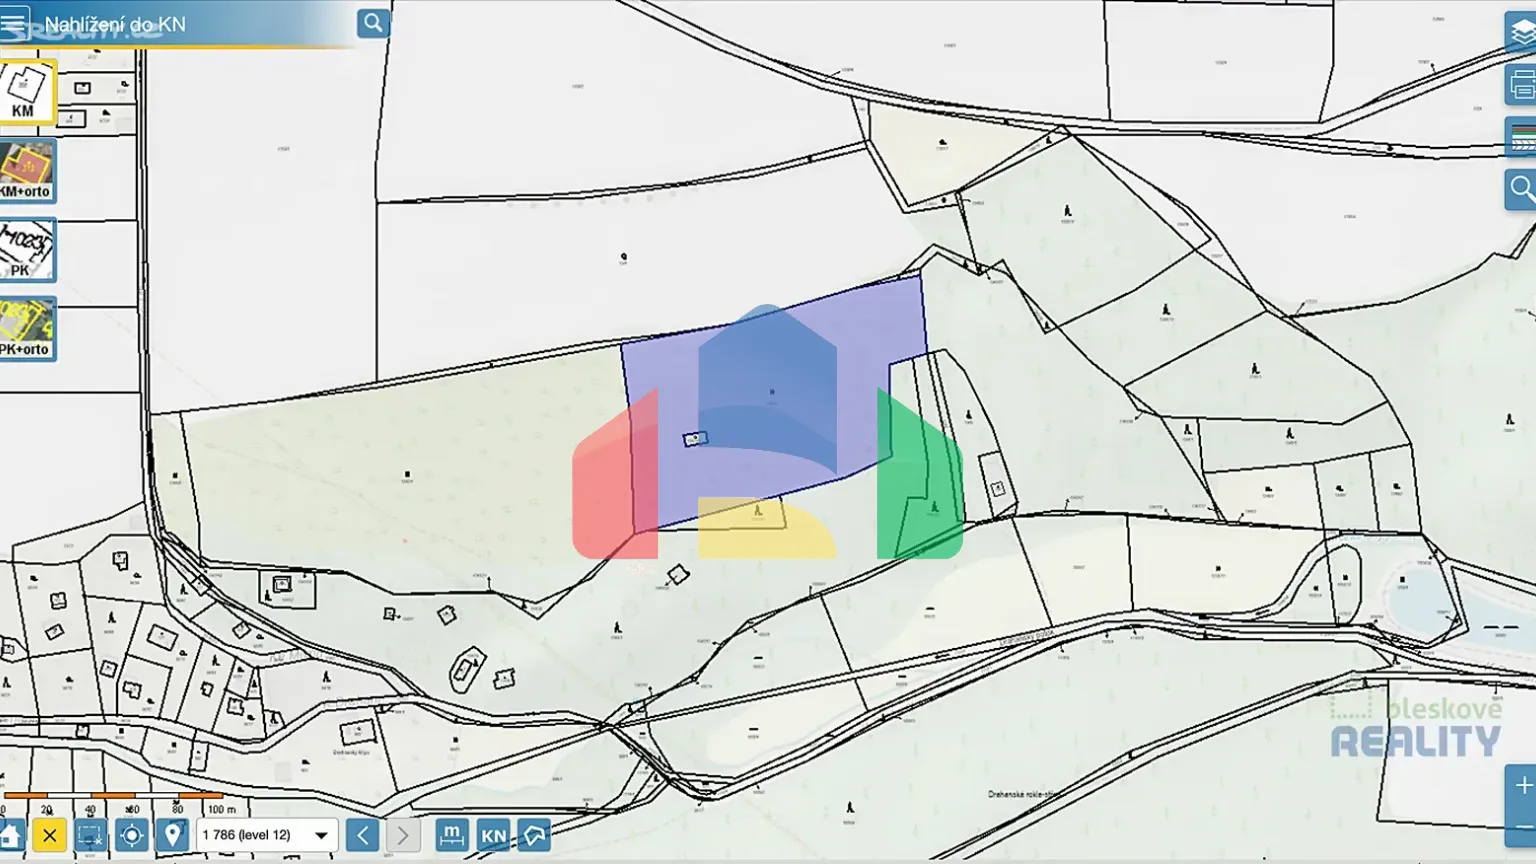Viewport: 1536px width, 864px height.
Task: Switch to KM map layer
Action: coord(27,91)
